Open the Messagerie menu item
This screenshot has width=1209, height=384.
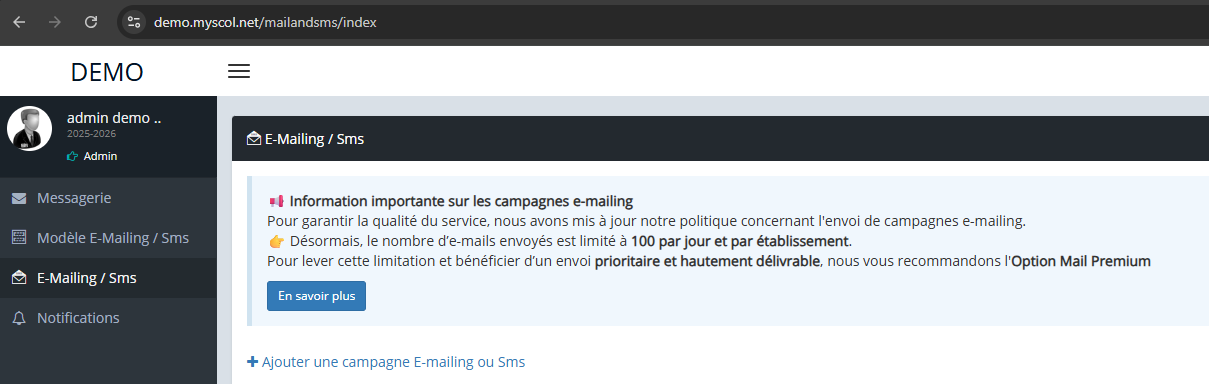pos(108,198)
